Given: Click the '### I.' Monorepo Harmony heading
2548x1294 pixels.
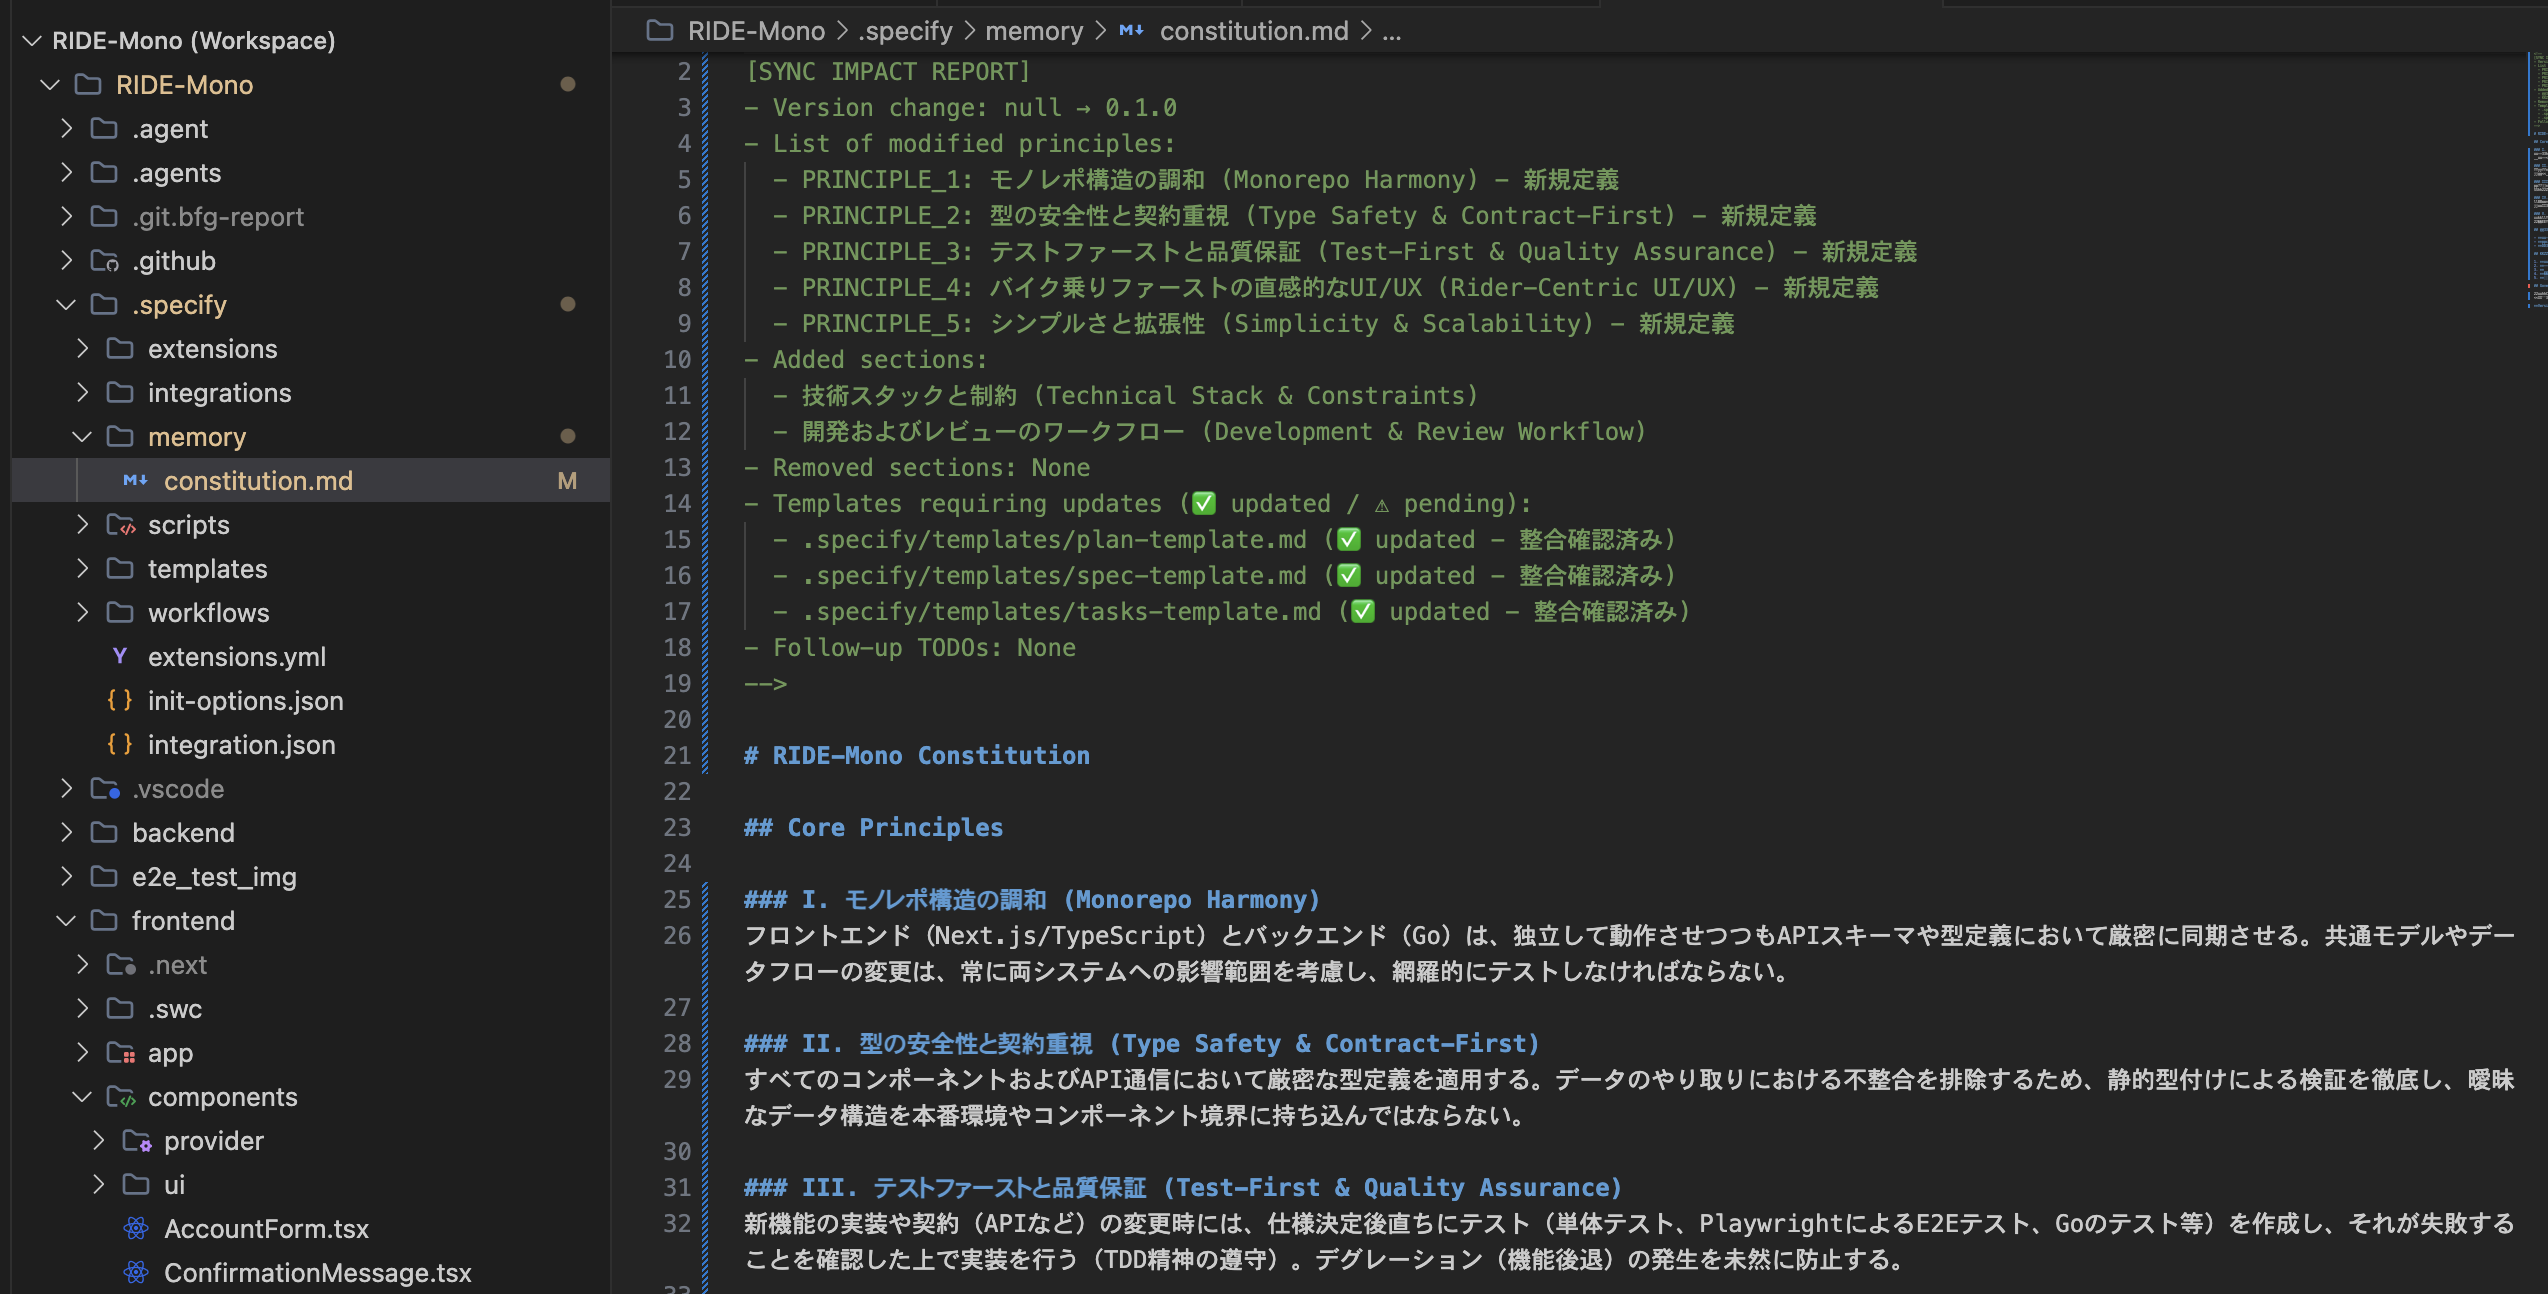Looking at the screenshot, I should (1032, 900).
